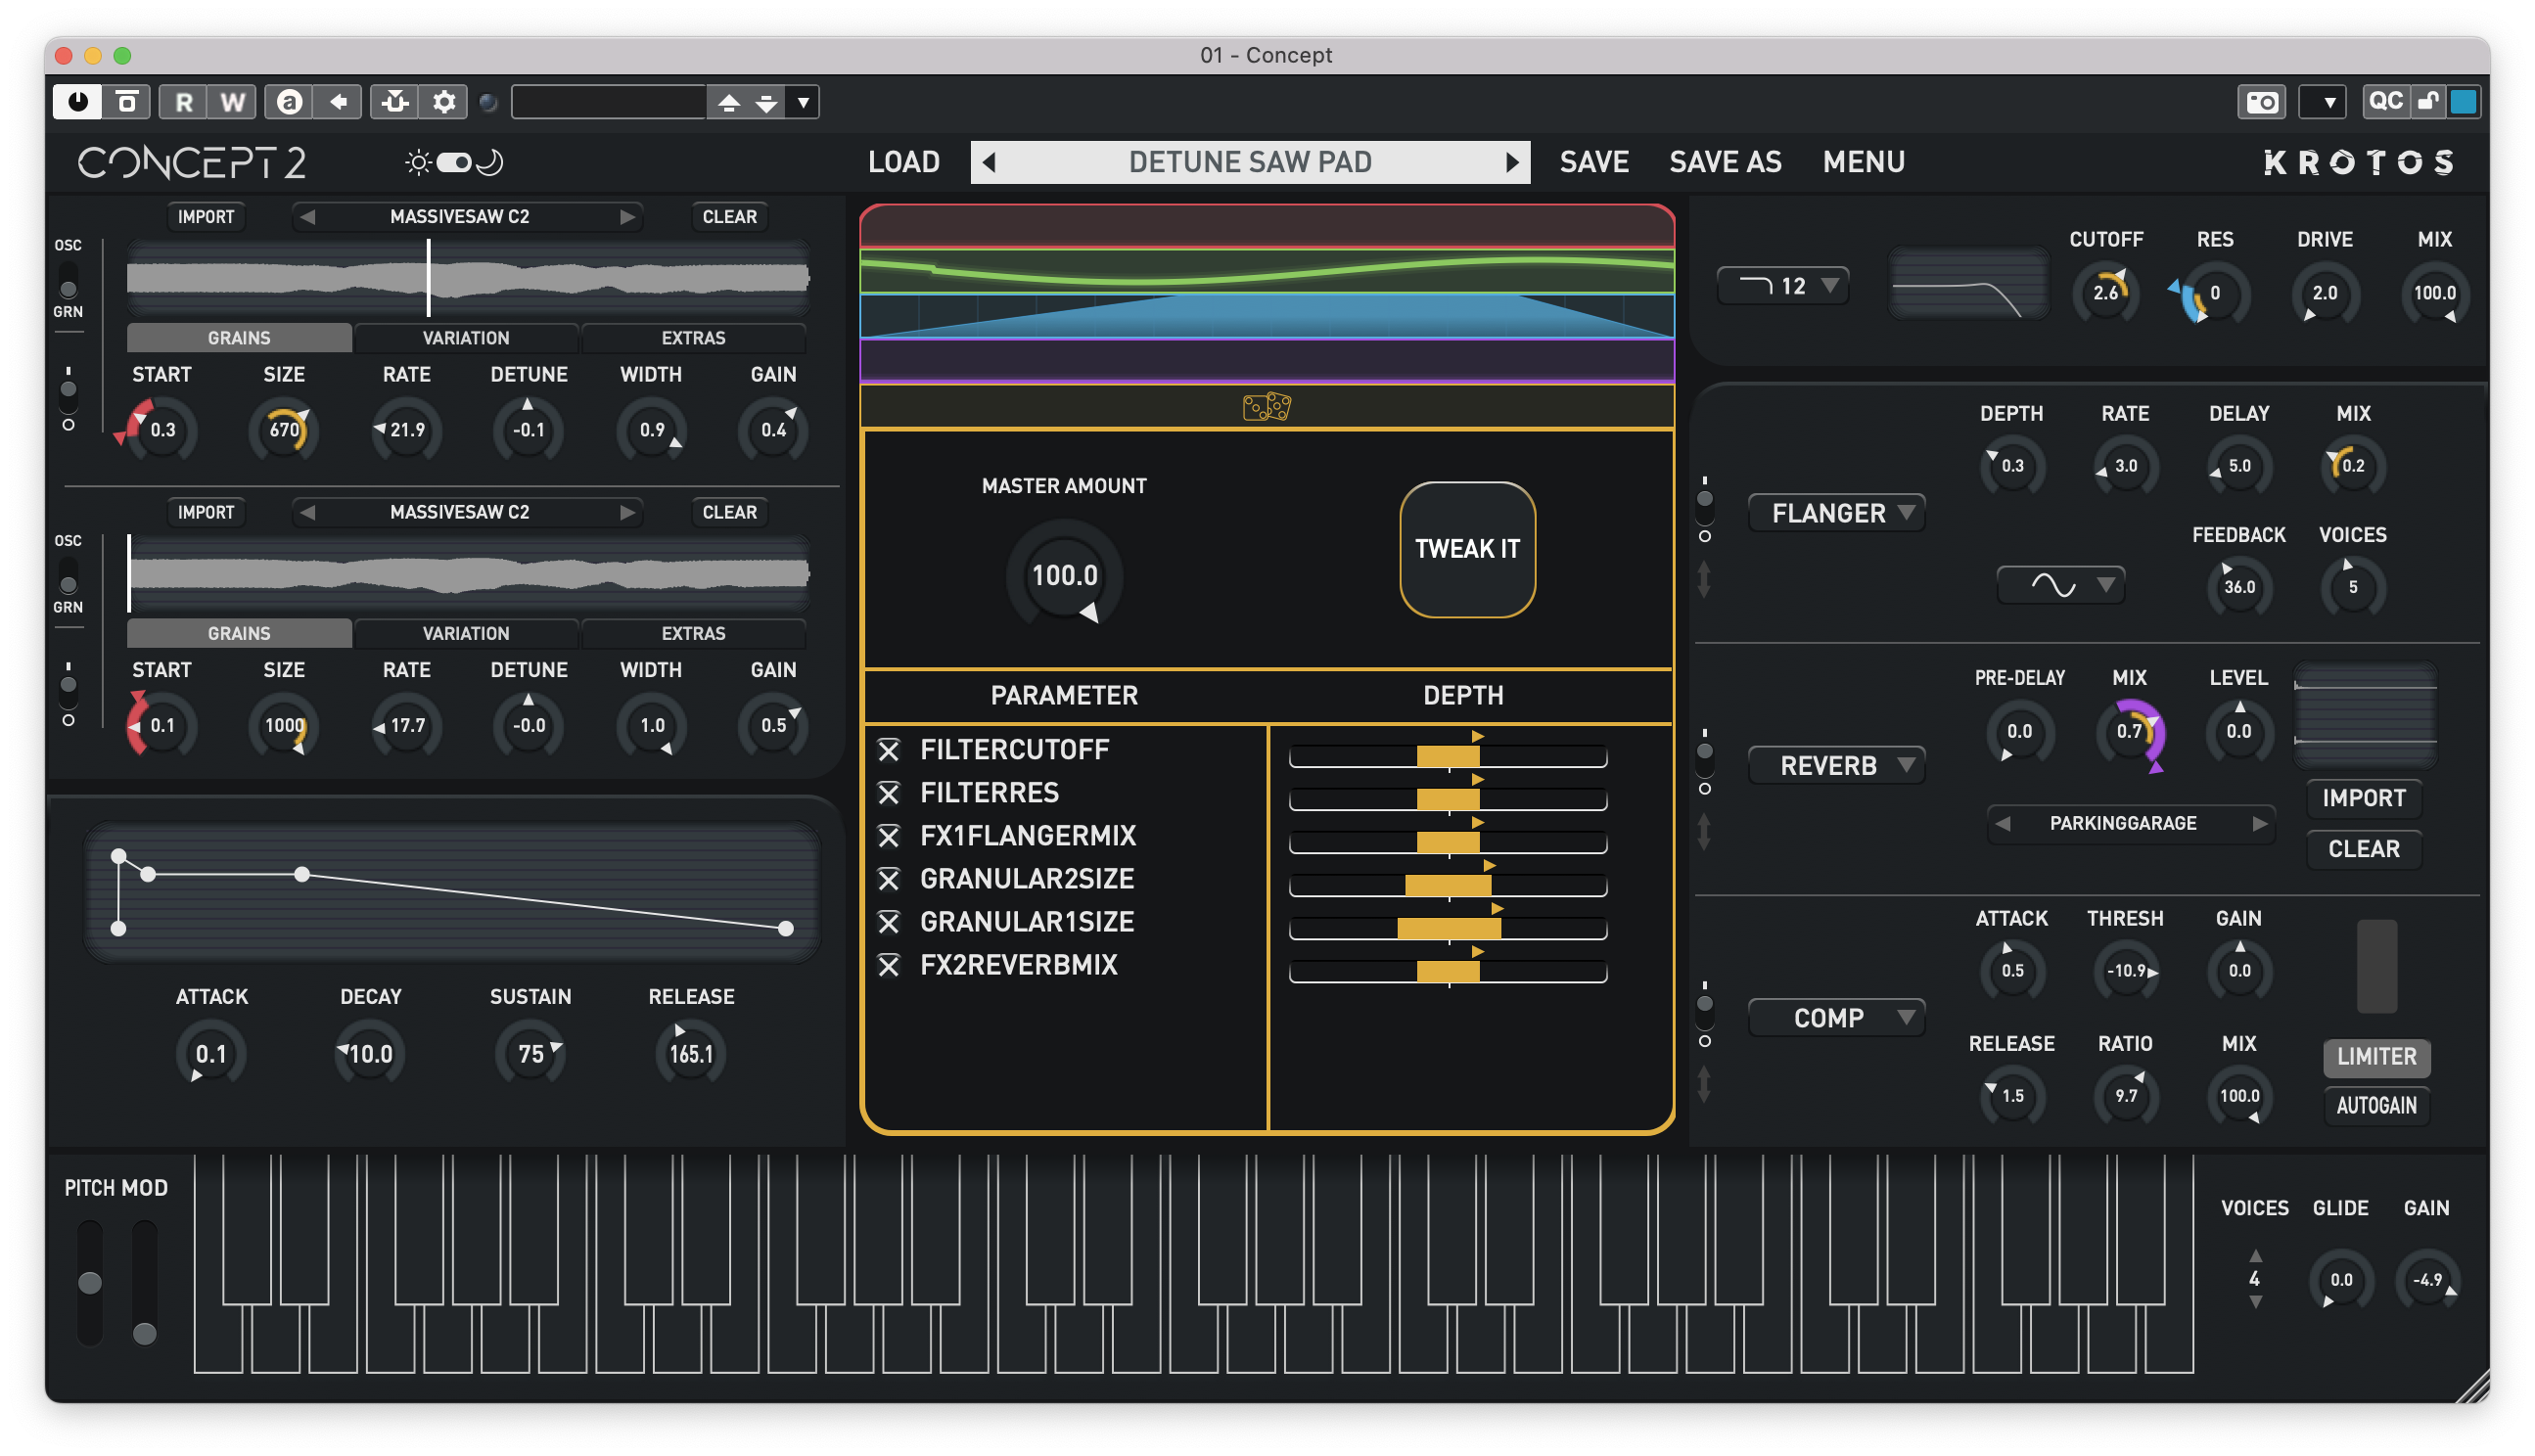Screen dimensions: 2535x1456
Task: Click the first oscillator waveform display
Action: click(467, 278)
